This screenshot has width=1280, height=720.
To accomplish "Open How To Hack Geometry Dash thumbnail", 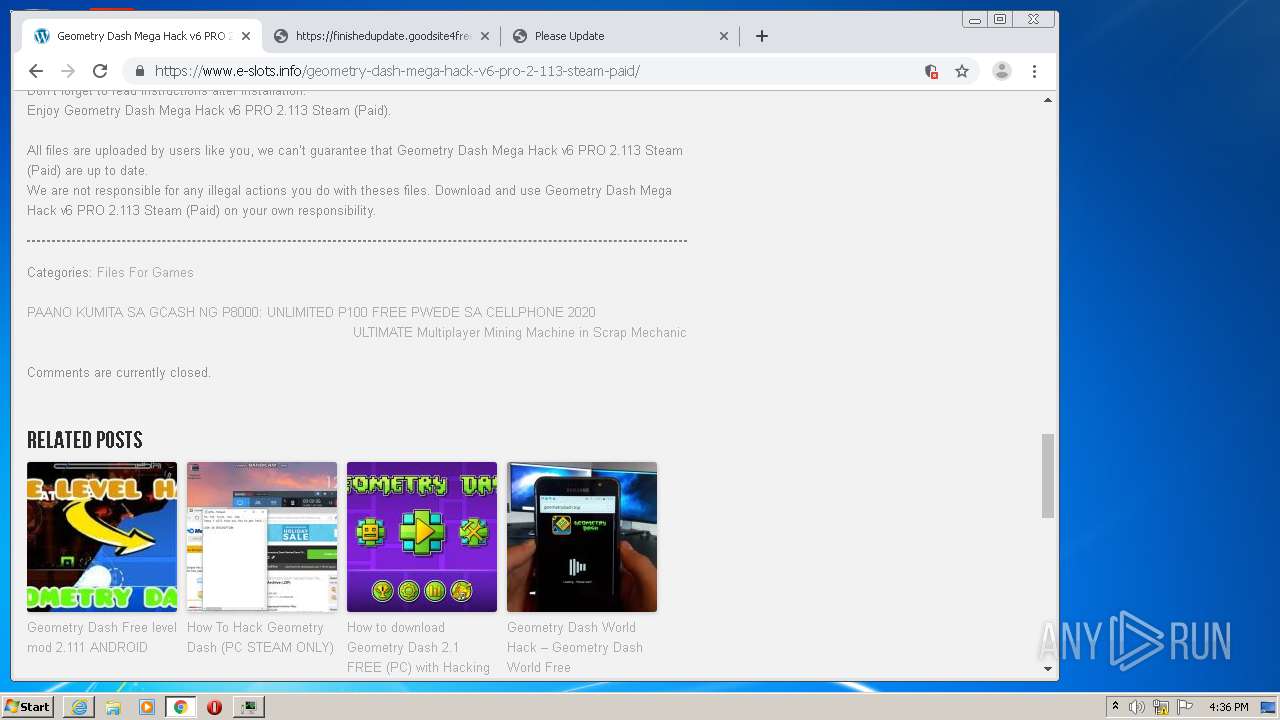I will point(262,537).
